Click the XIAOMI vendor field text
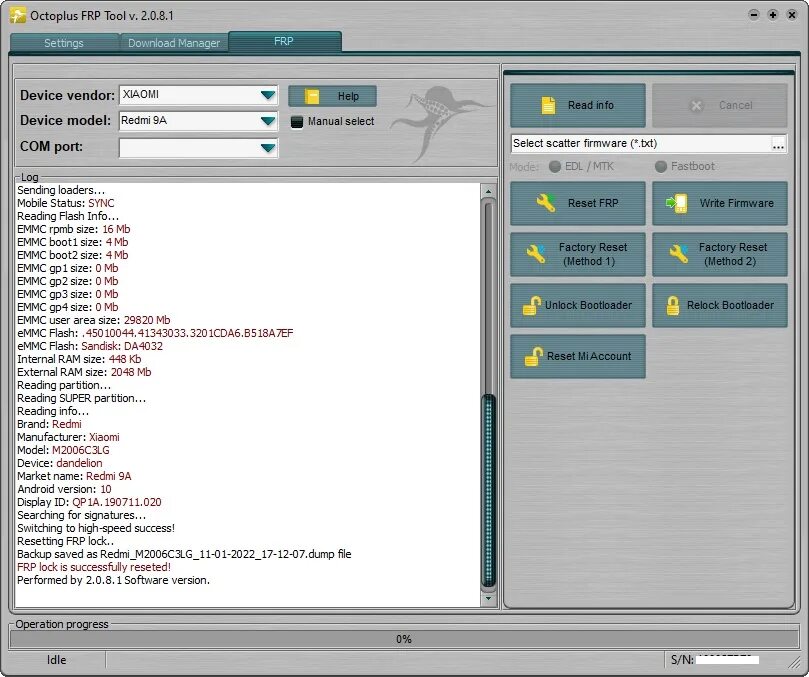809x677 pixels. 141,94
